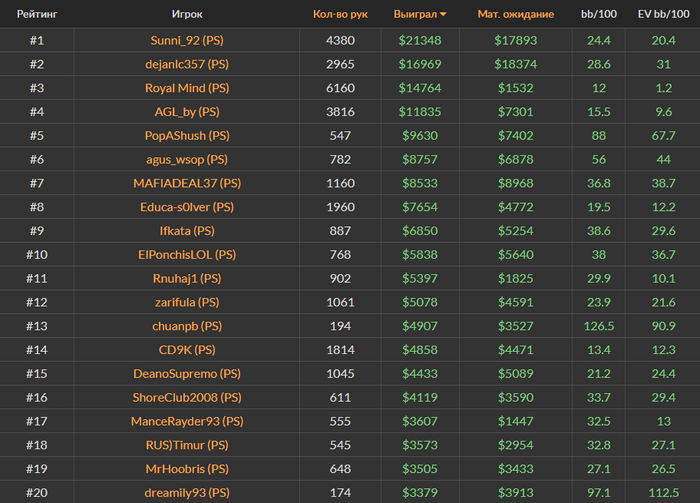This screenshot has width=700, height=503.
Task: Open Educa-s0lver (PS) profile
Action: tap(186, 207)
